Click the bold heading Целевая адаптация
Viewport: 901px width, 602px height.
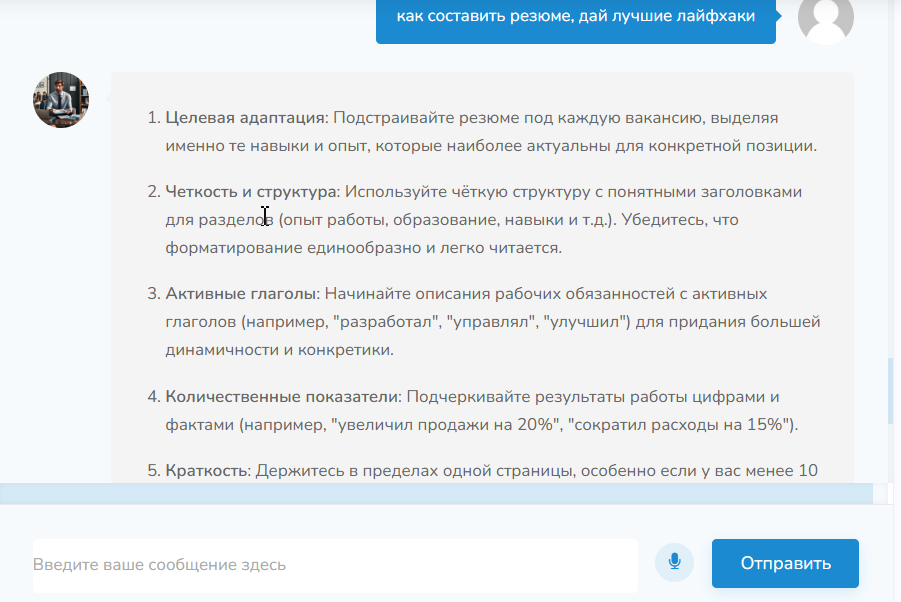coord(245,118)
